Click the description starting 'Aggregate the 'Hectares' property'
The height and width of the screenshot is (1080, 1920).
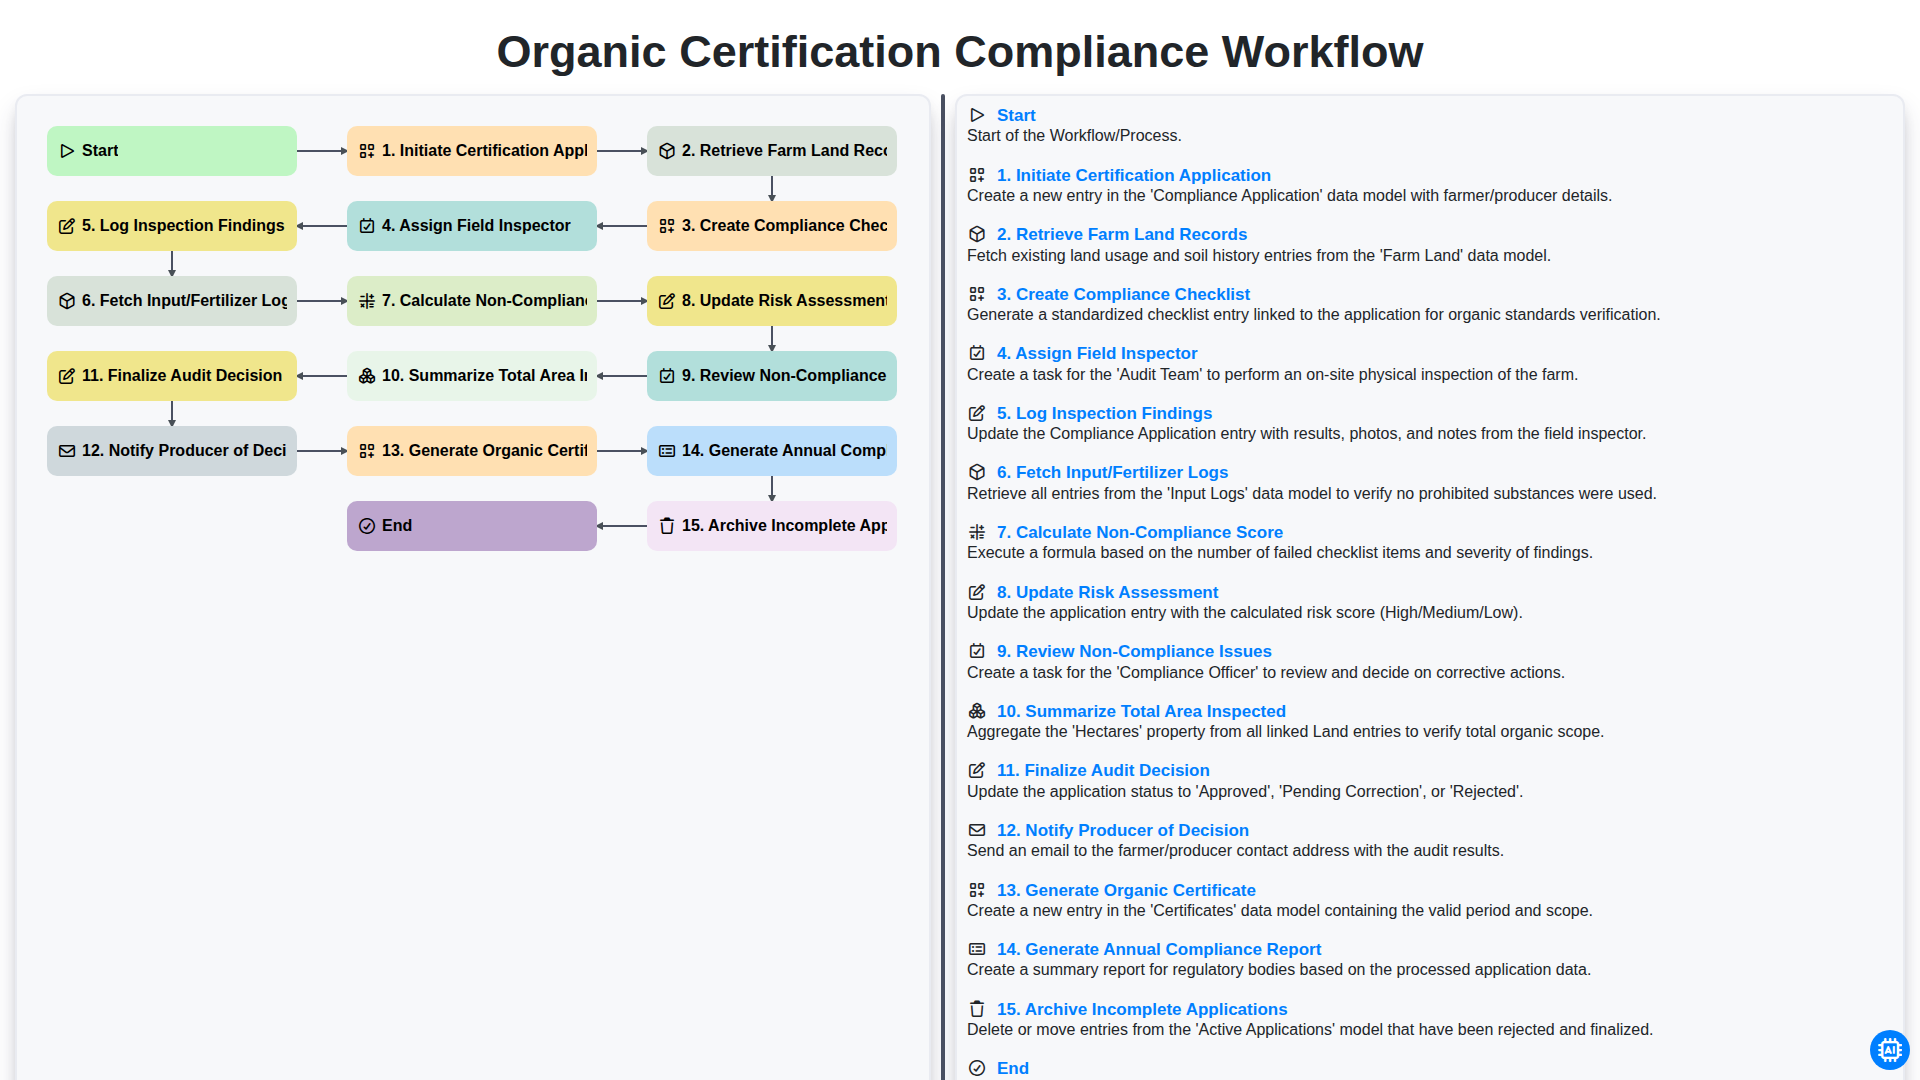1285,732
